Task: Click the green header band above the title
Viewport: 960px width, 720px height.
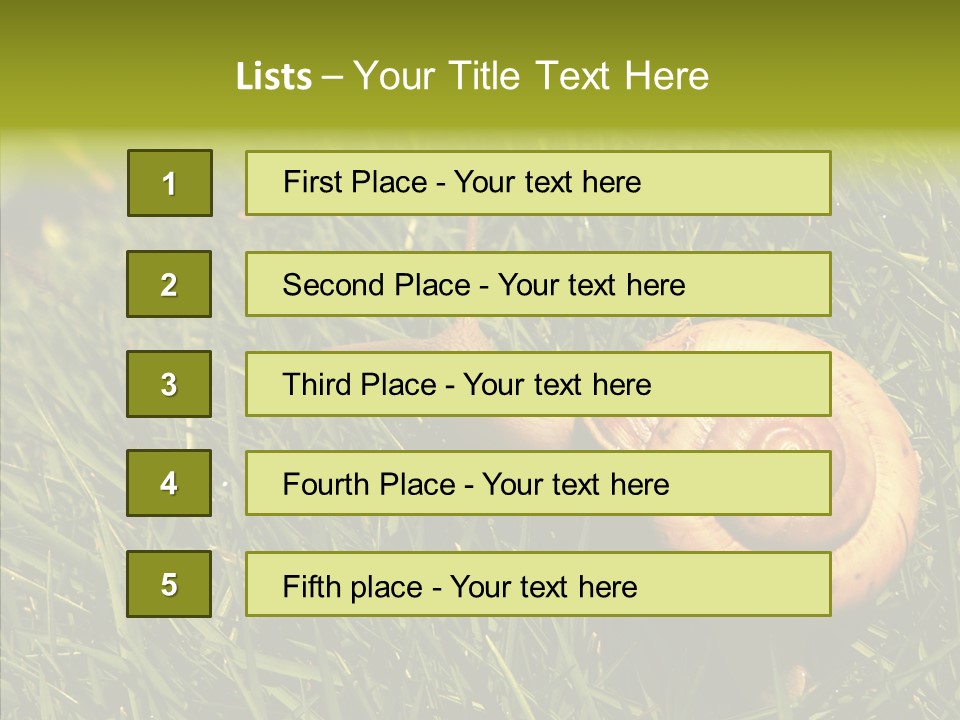Action: click(480, 22)
